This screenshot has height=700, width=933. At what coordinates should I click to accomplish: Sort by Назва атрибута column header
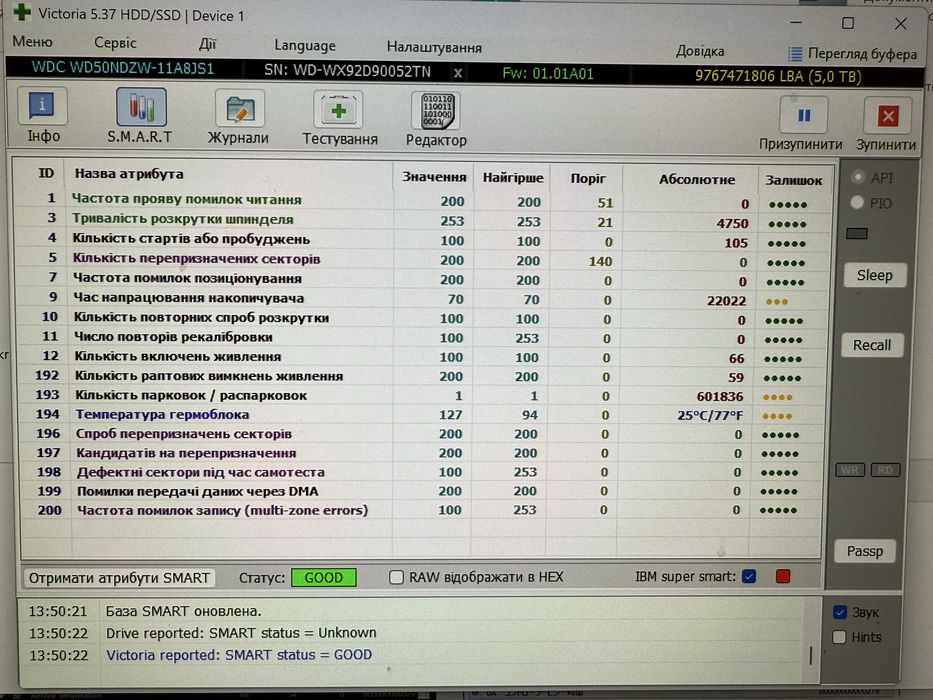pos(129,174)
